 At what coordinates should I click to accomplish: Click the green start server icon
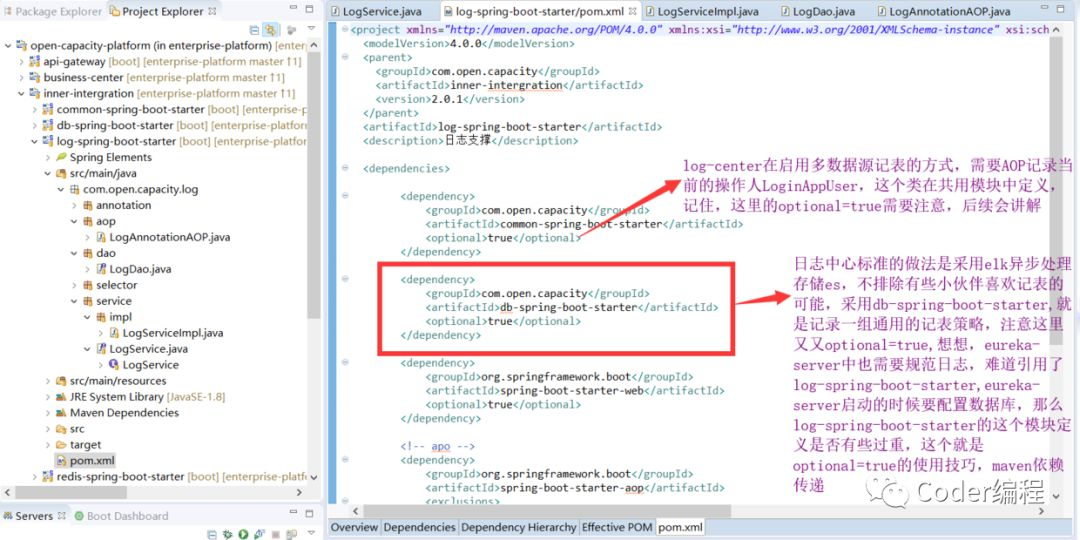(x=243, y=534)
